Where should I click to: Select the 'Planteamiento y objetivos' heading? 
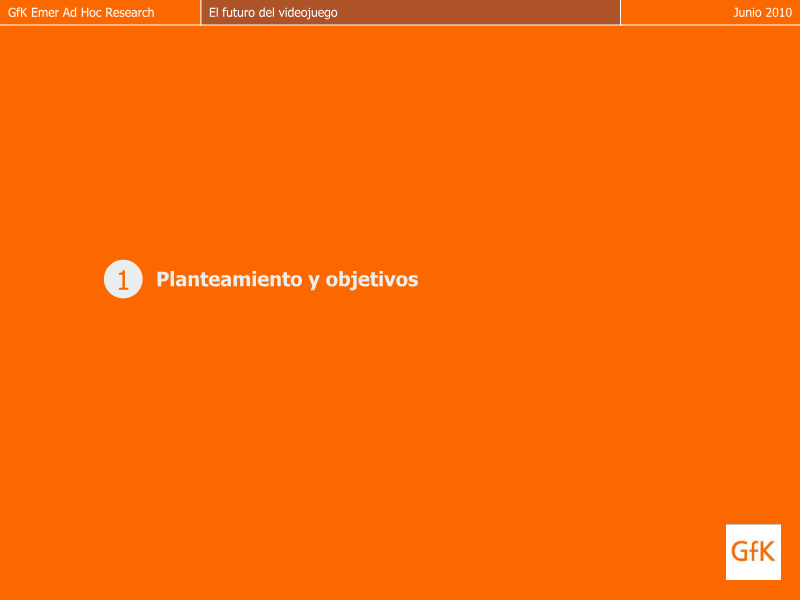(x=287, y=279)
